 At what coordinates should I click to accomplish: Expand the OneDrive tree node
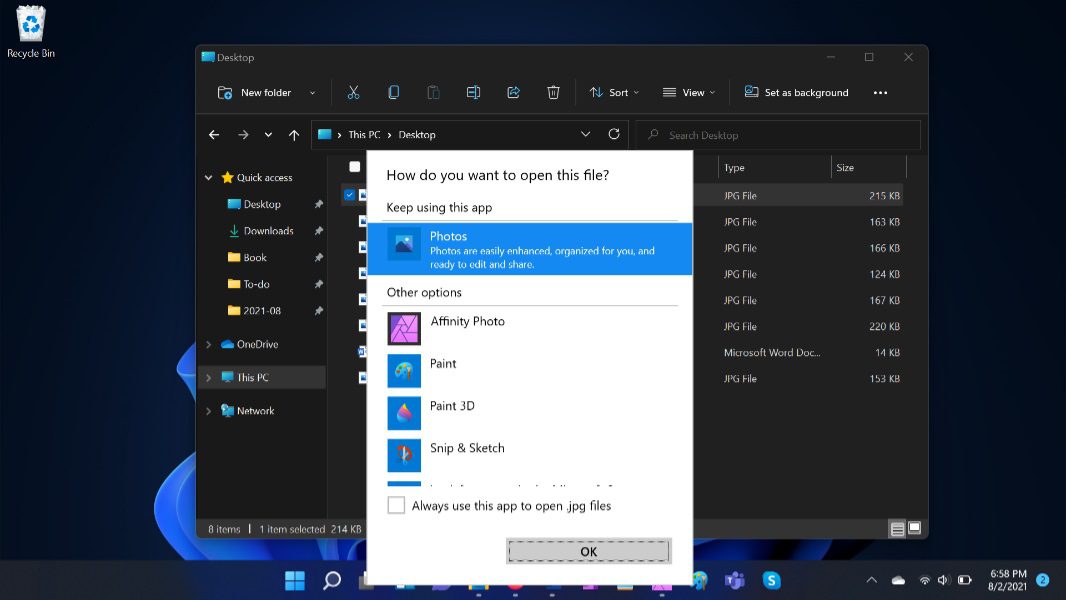[x=209, y=344]
